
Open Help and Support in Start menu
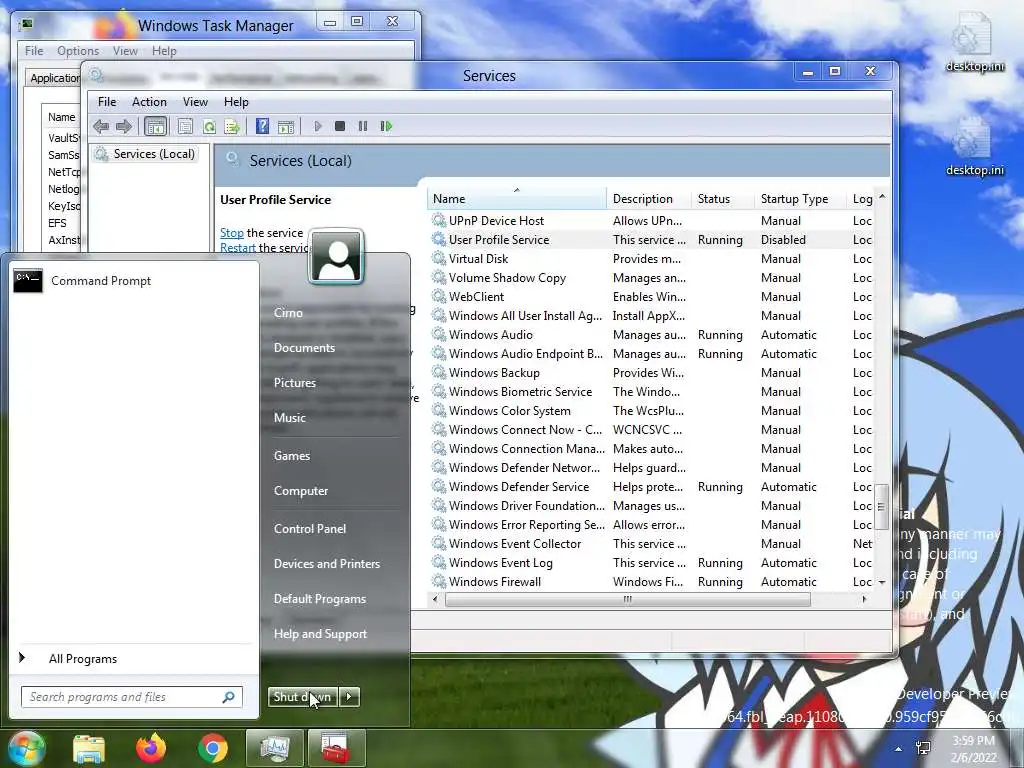[320, 634]
